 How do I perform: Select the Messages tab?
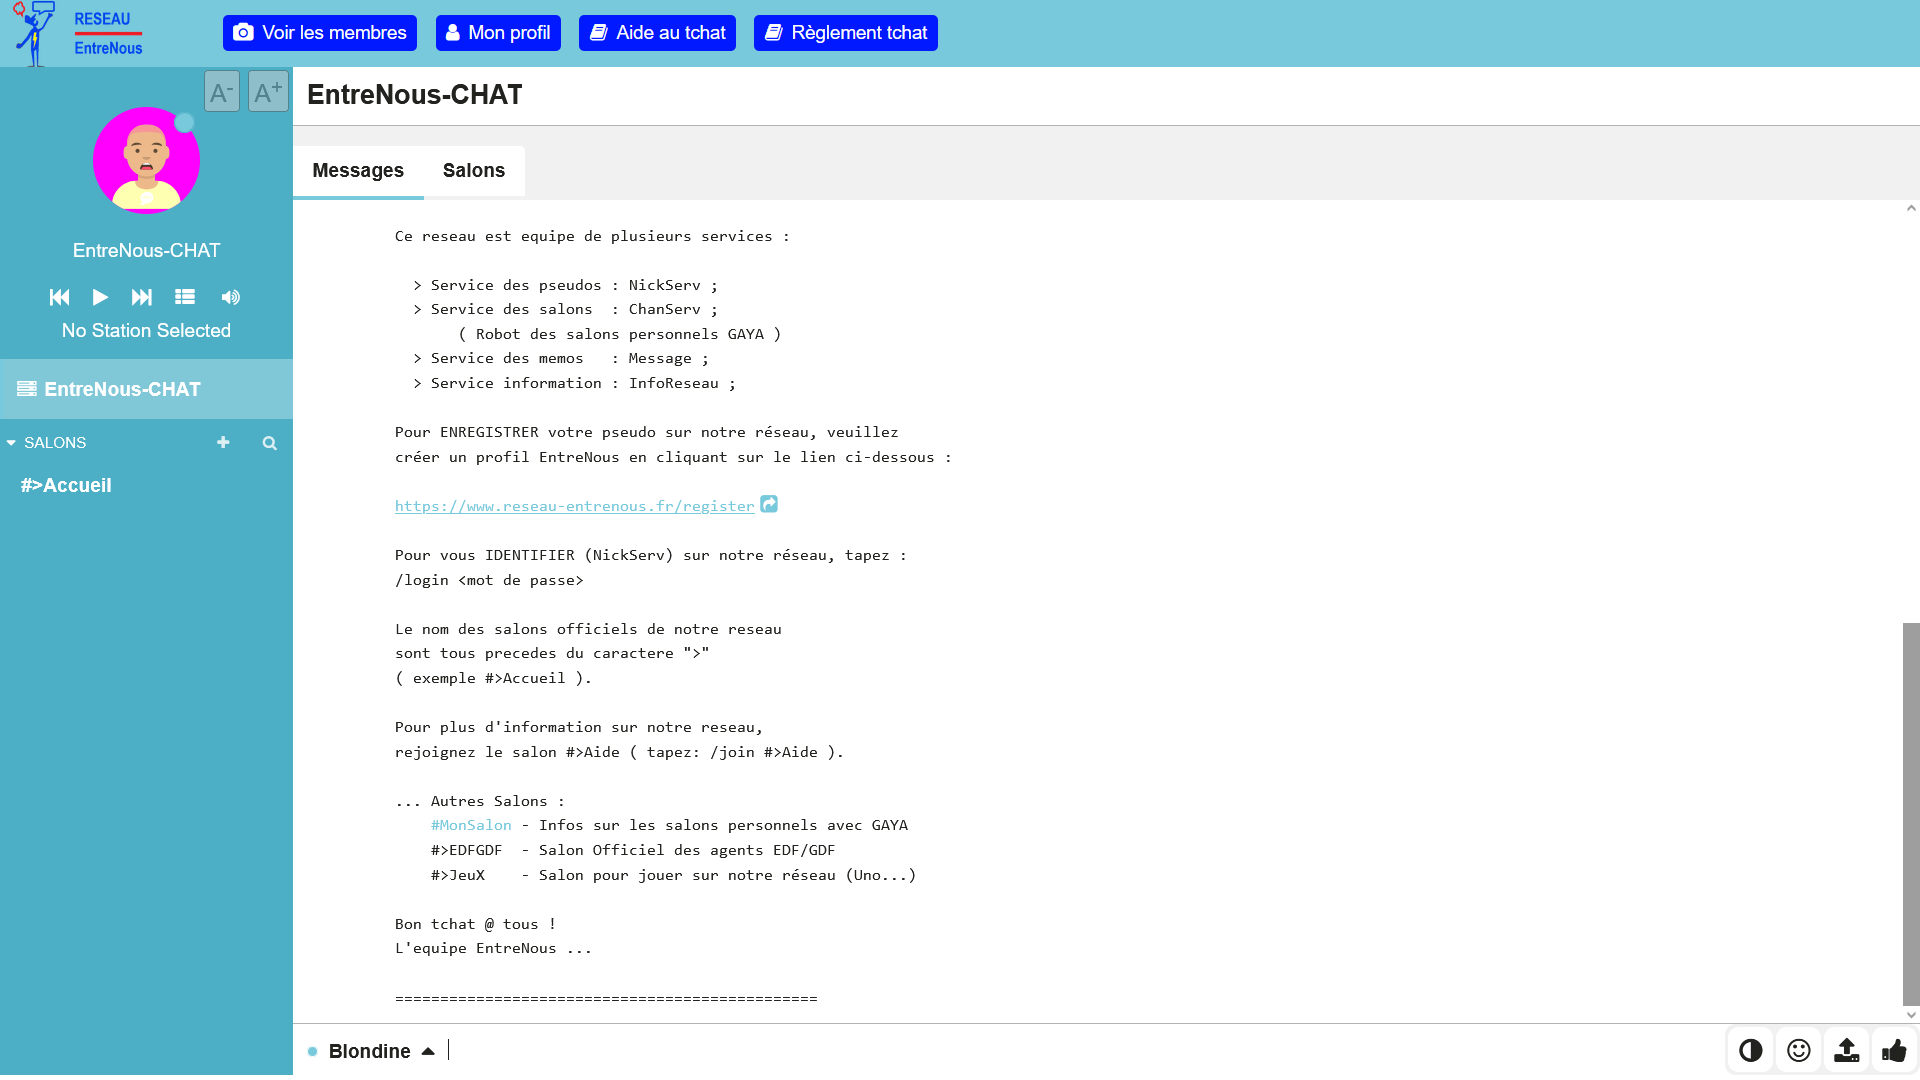358,170
